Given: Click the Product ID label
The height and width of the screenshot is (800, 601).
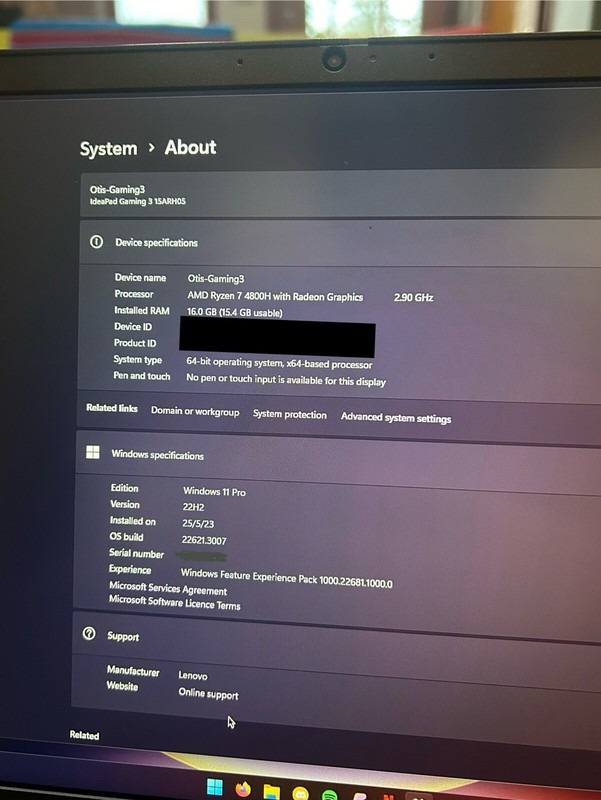Looking at the screenshot, I should pos(135,343).
